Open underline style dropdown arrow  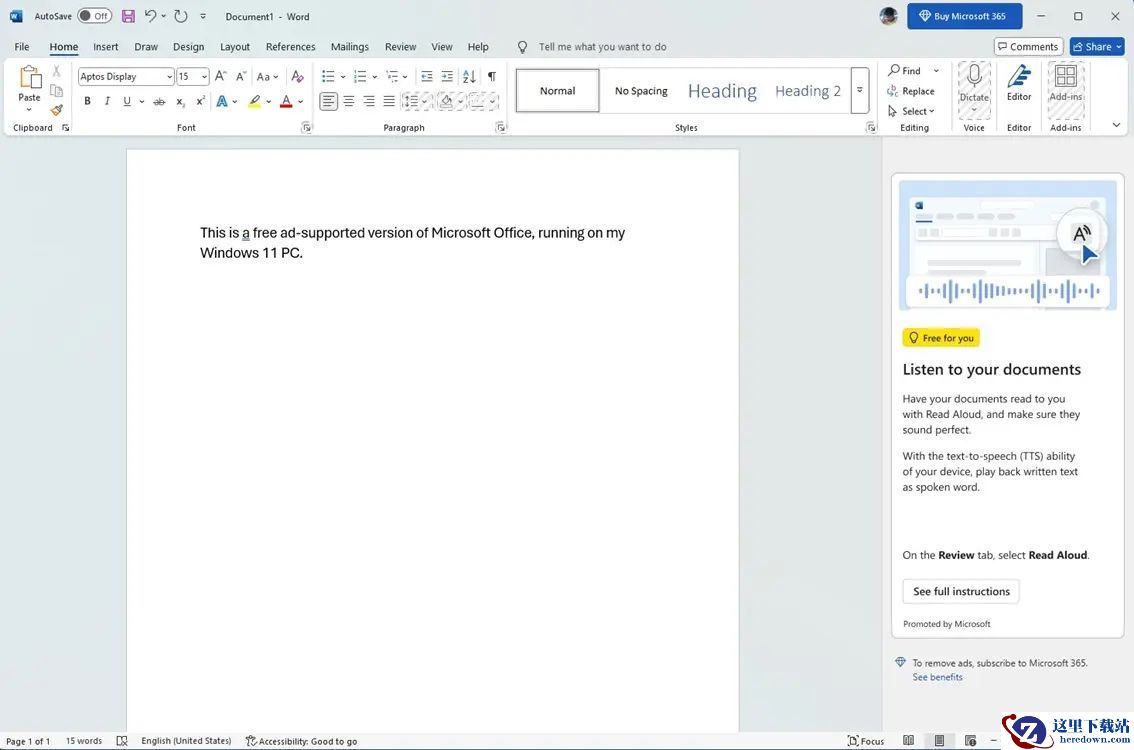(x=141, y=101)
